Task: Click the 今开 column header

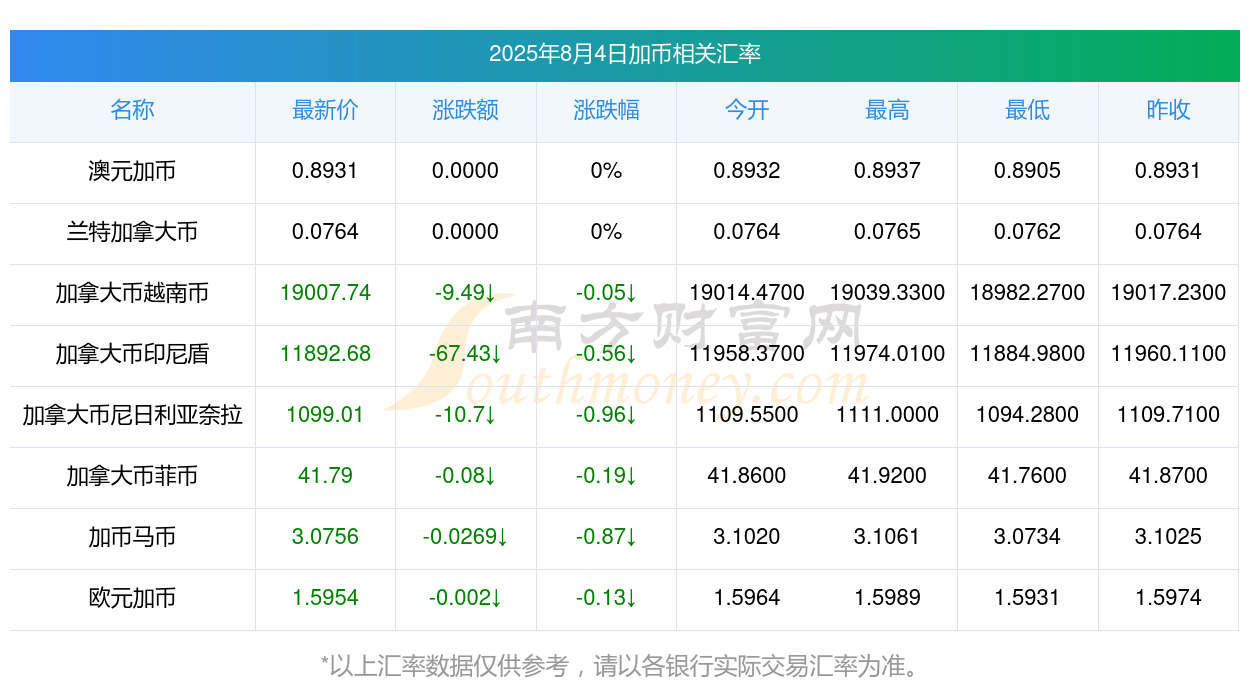Action: coord(747,110)
